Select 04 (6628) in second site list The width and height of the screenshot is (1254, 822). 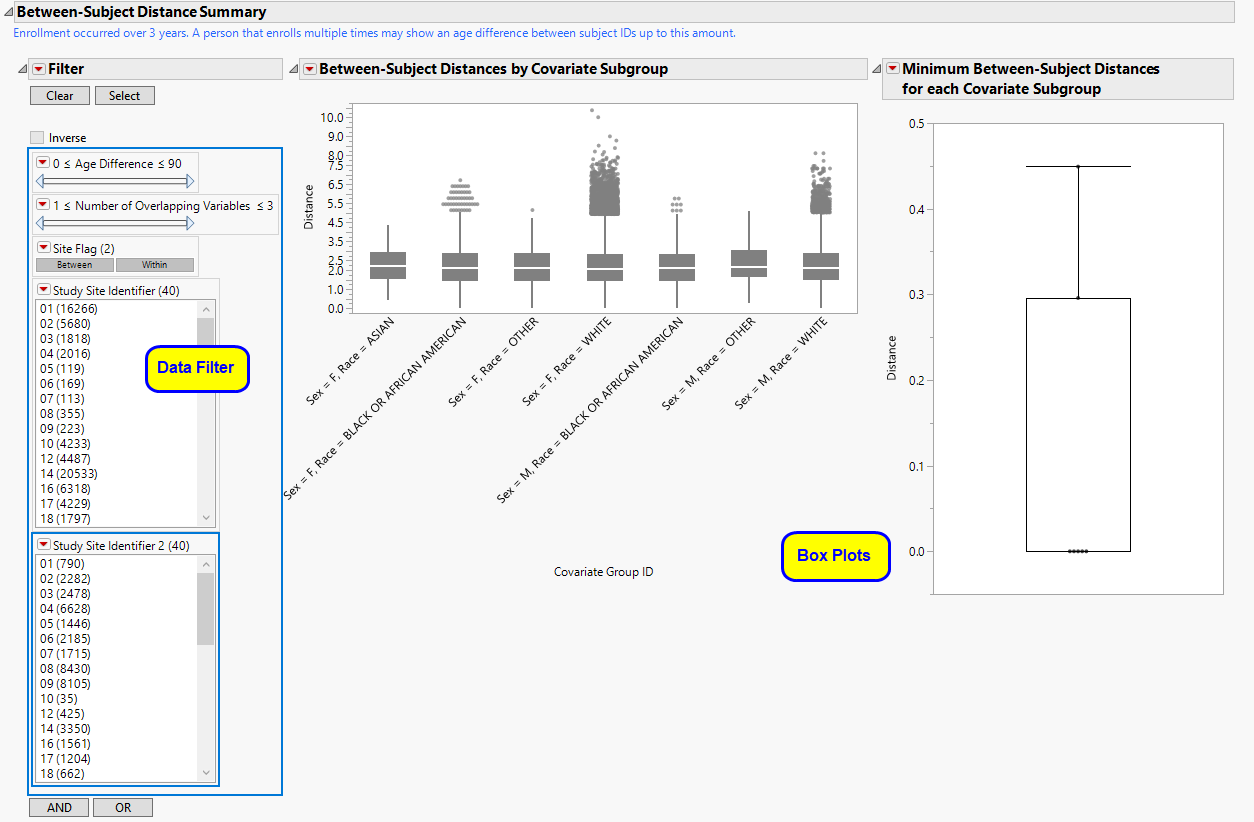click(65, 609)
